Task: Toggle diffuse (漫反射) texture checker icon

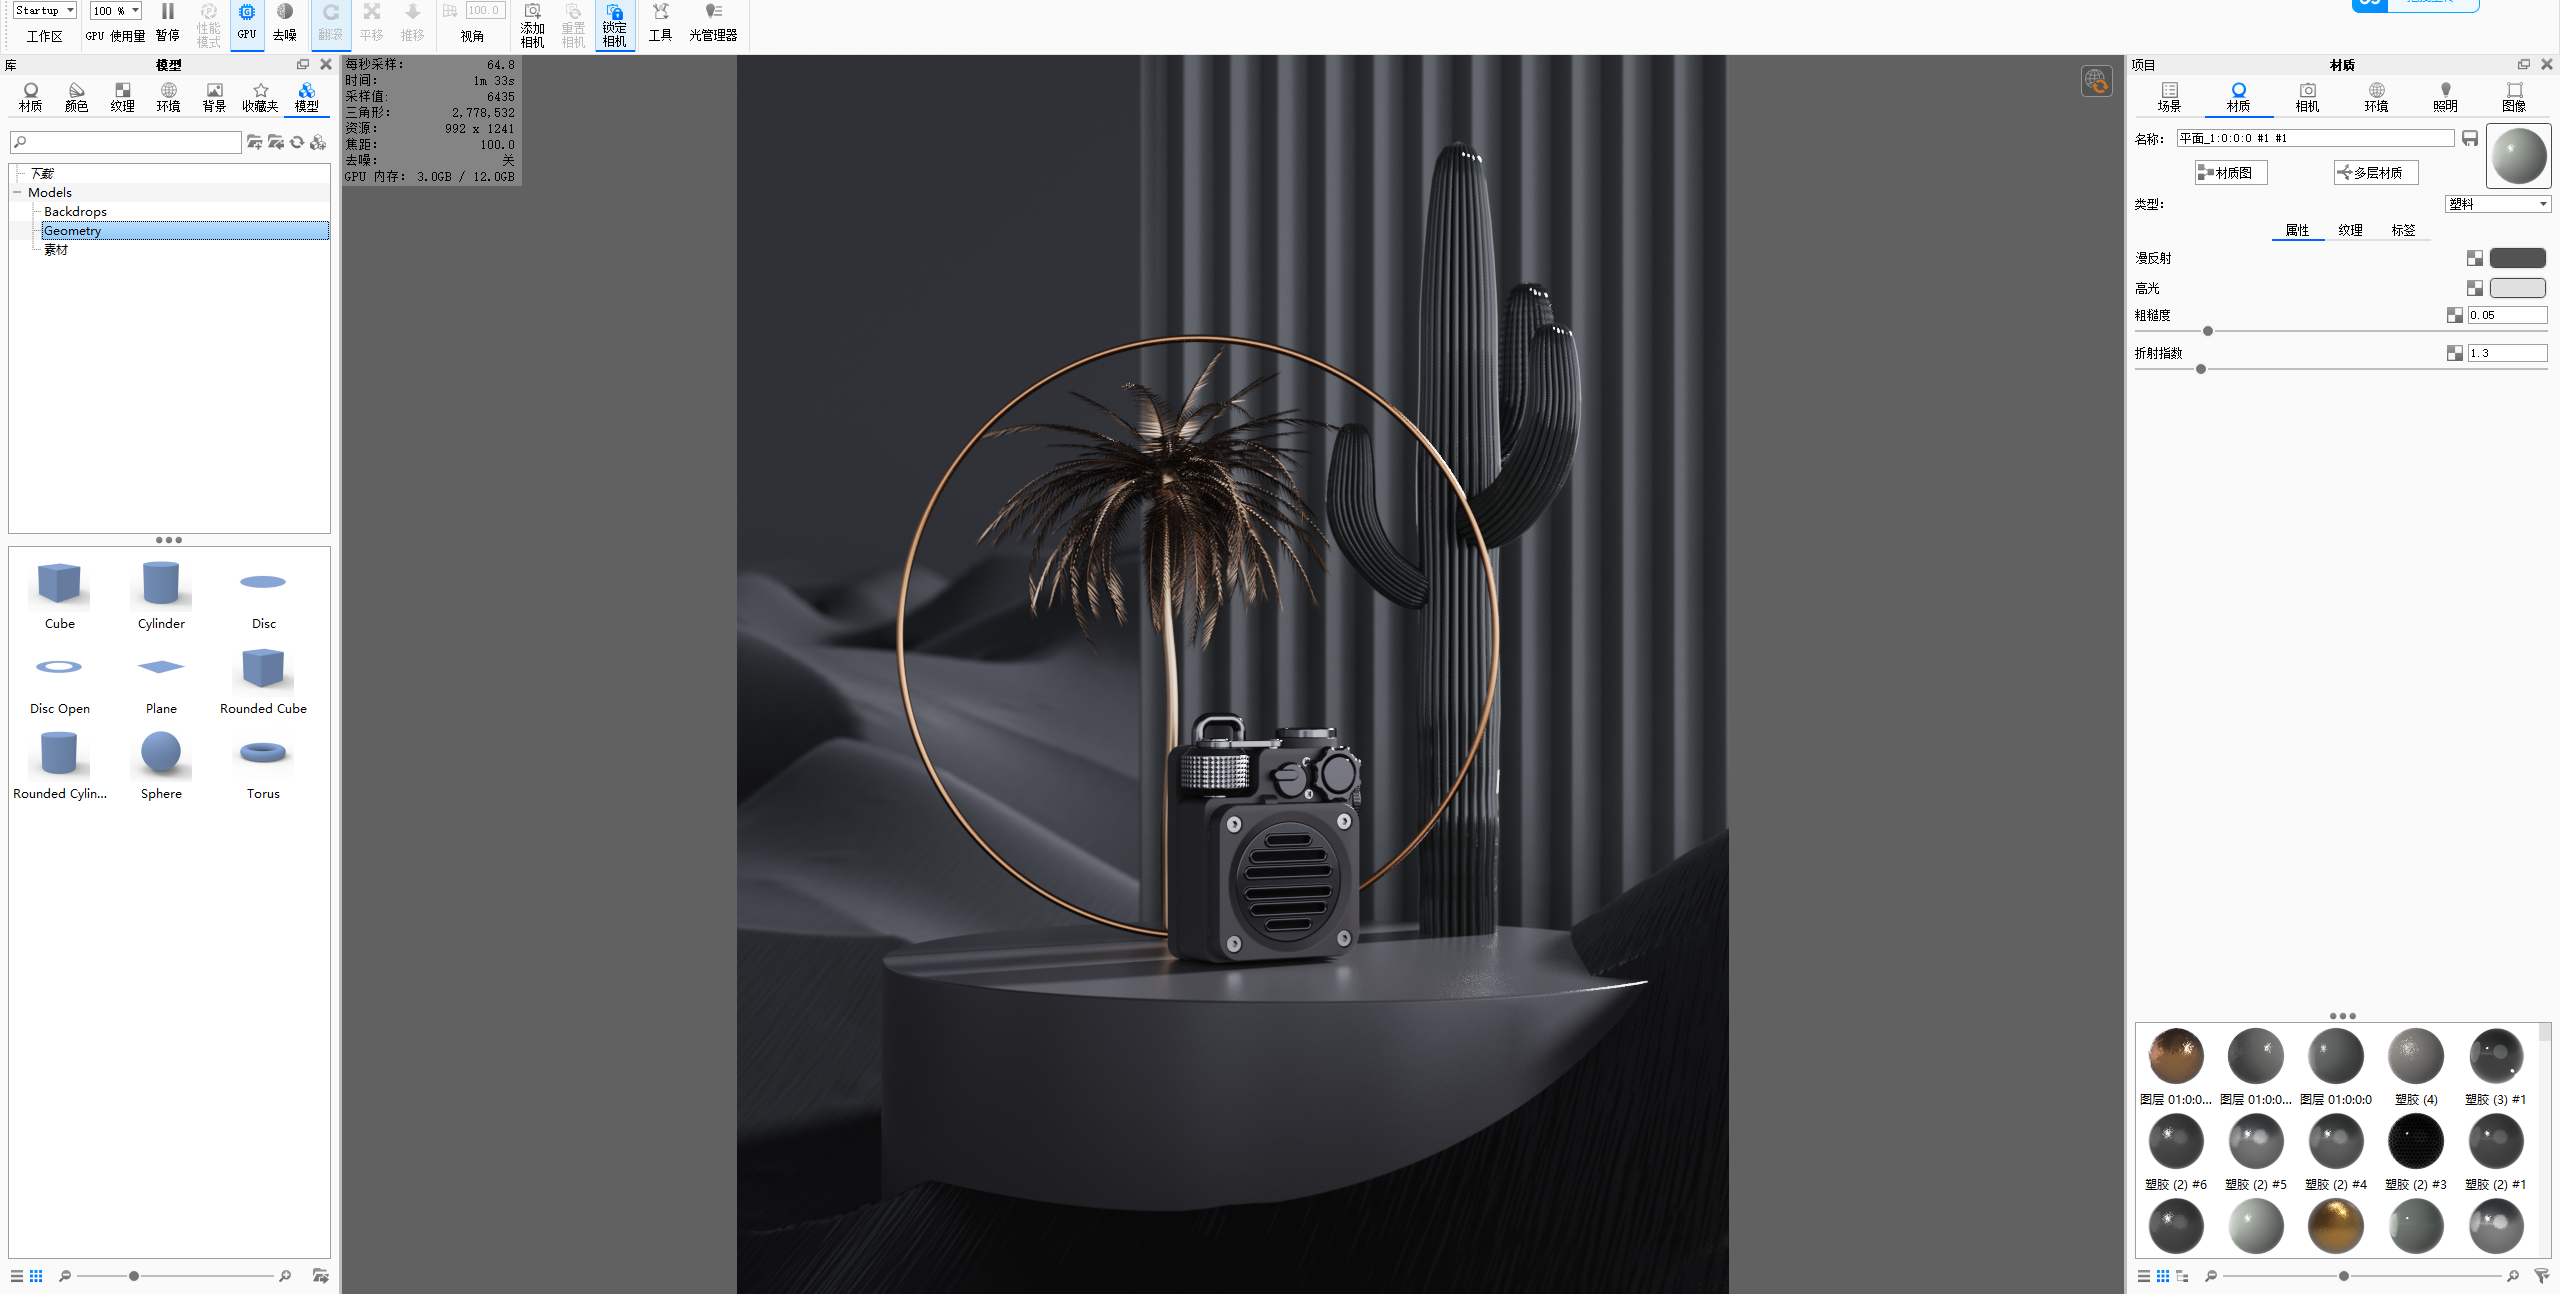Action: tap(2474, 258)
